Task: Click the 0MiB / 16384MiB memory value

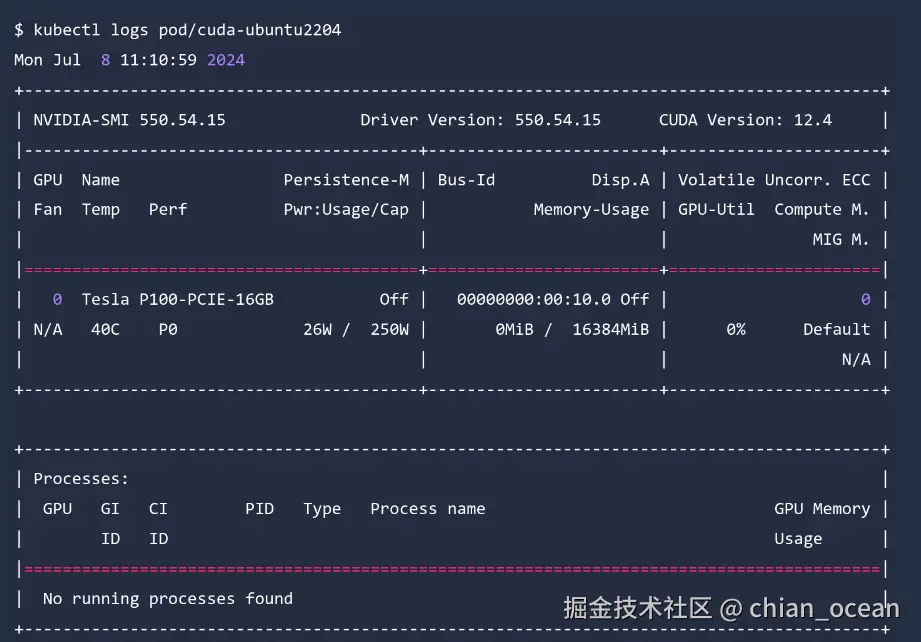Action: coord(572,329)
